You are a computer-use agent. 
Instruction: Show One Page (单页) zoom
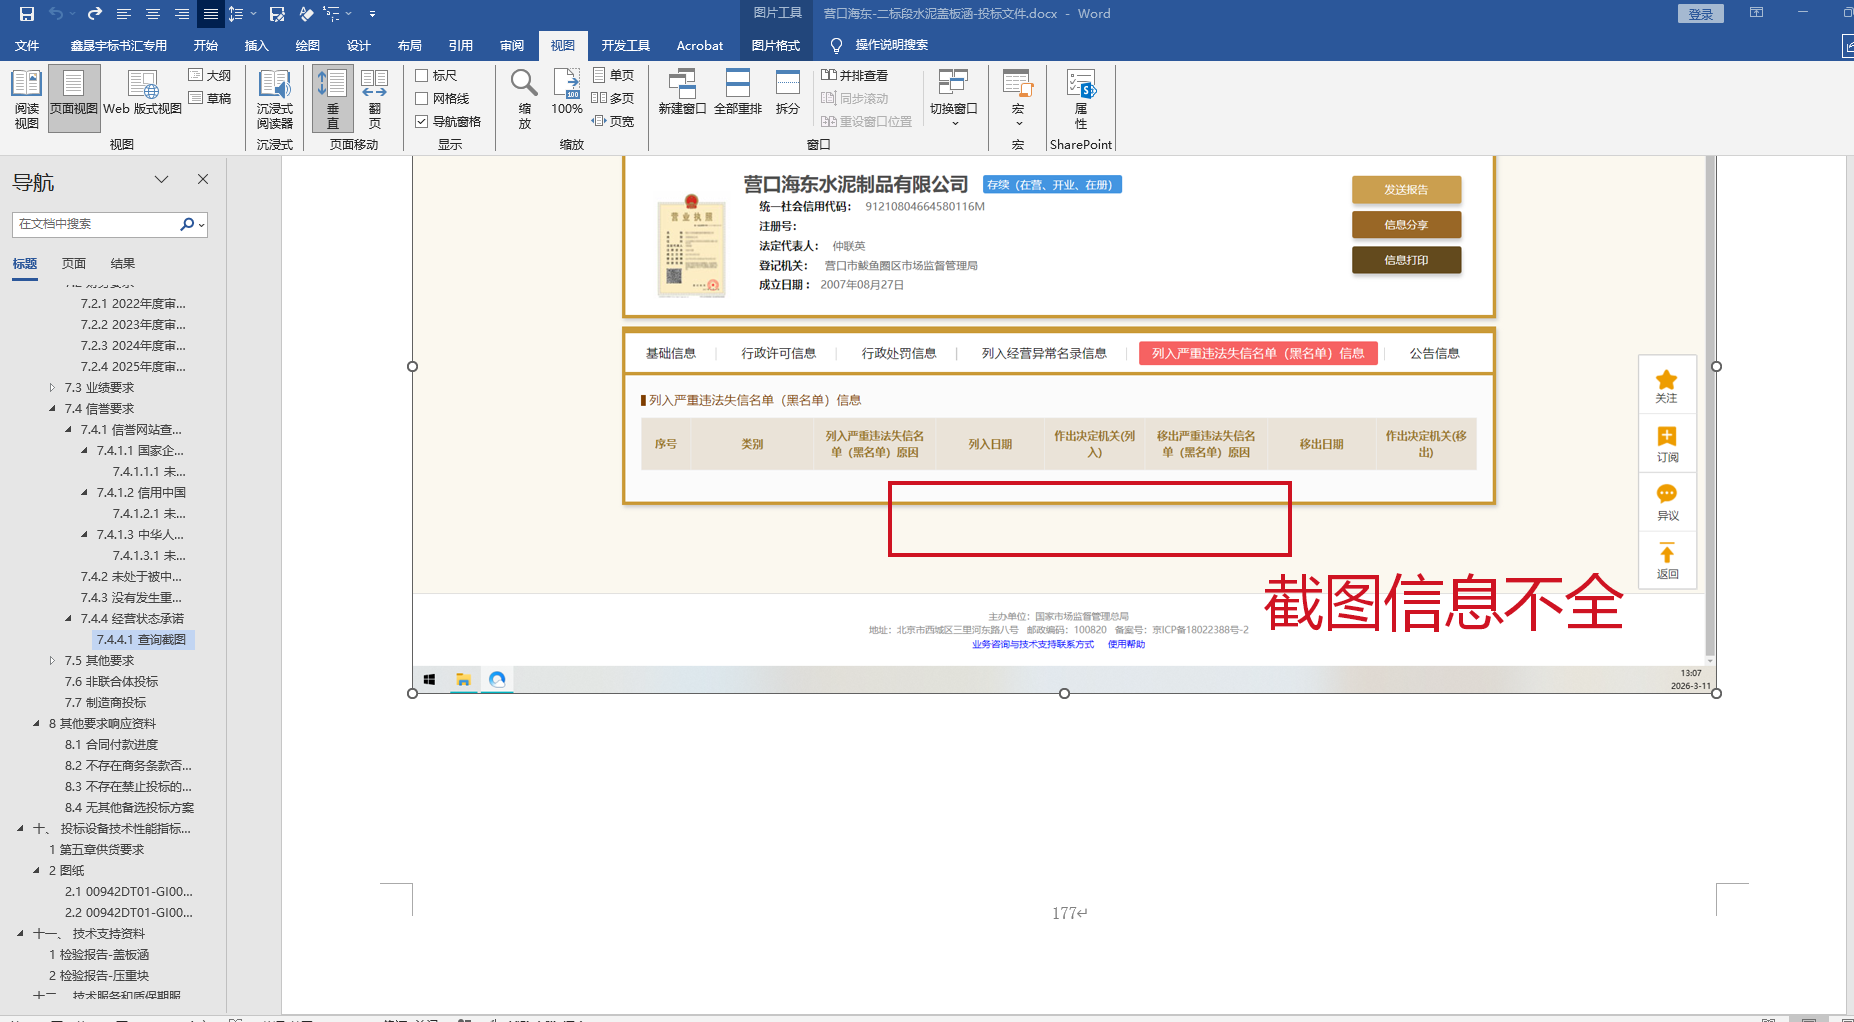(613, 76)
